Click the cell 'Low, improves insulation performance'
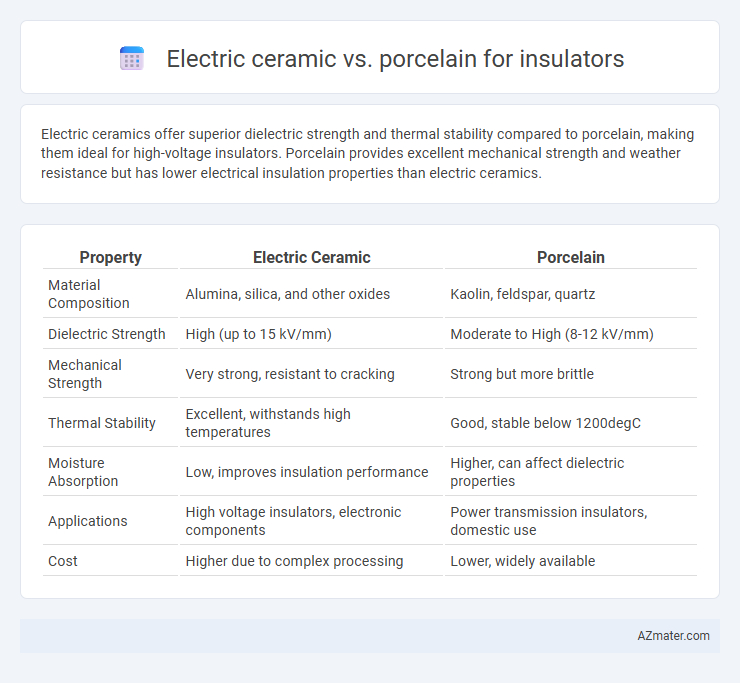Screen dimensions: 740x683 (x=307, y=472)
